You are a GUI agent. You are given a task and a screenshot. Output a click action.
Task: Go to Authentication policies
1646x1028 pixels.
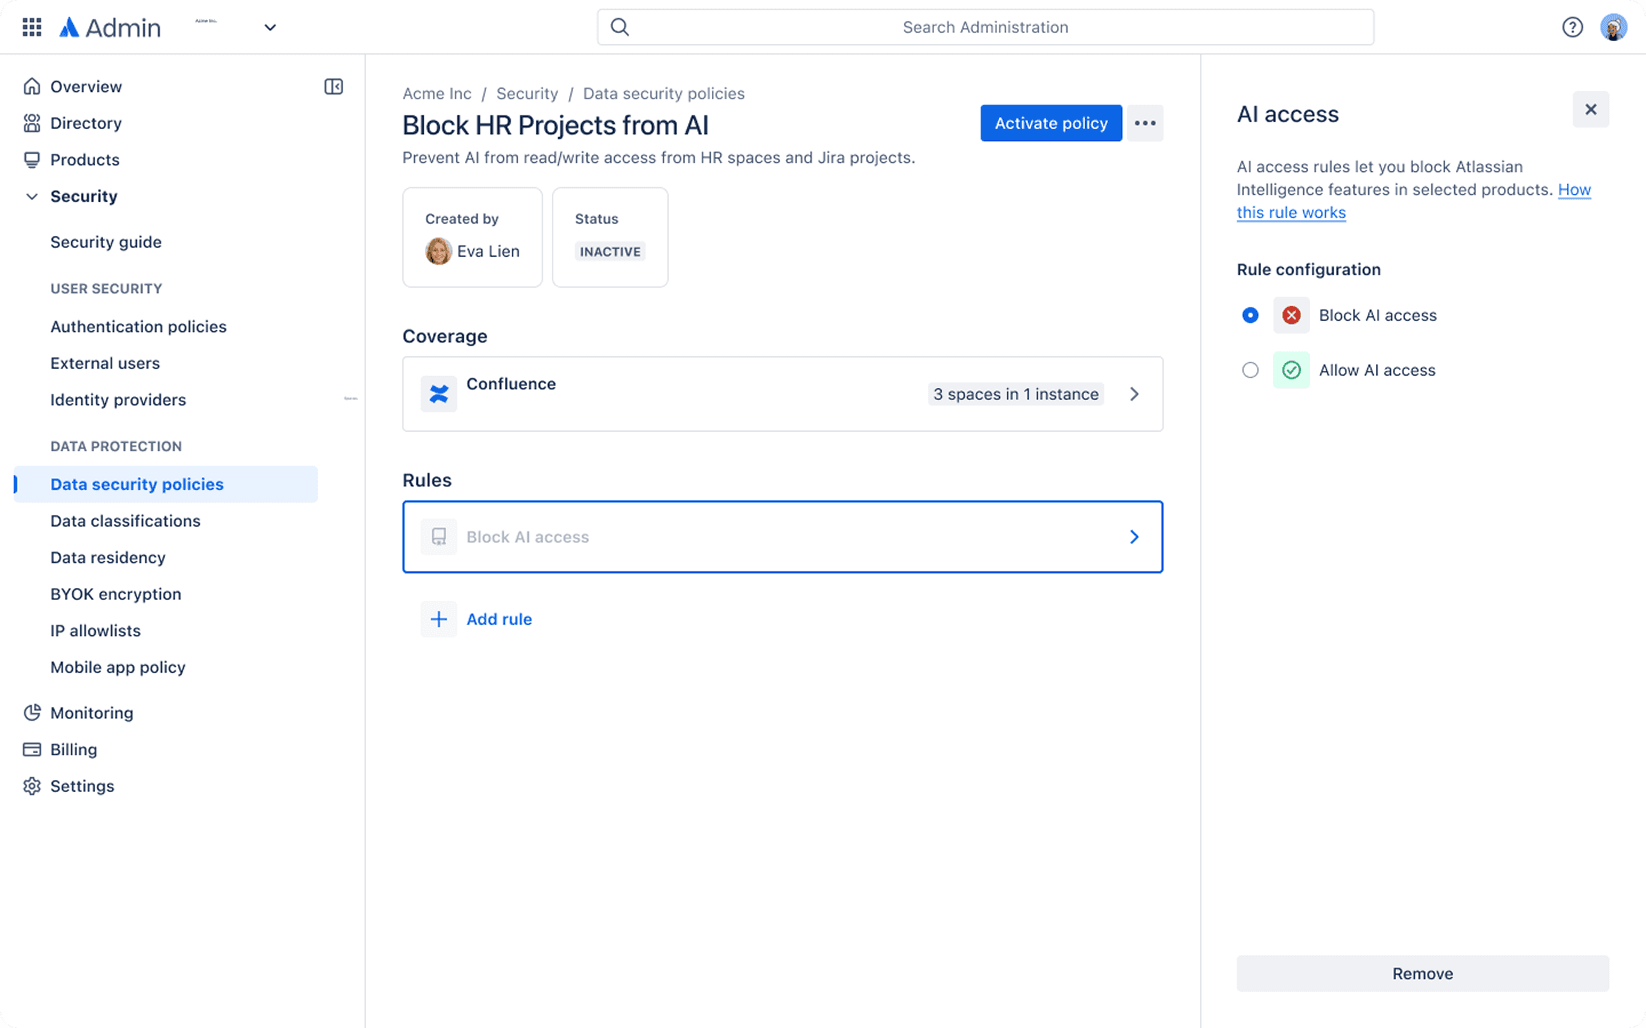(138, 327)
